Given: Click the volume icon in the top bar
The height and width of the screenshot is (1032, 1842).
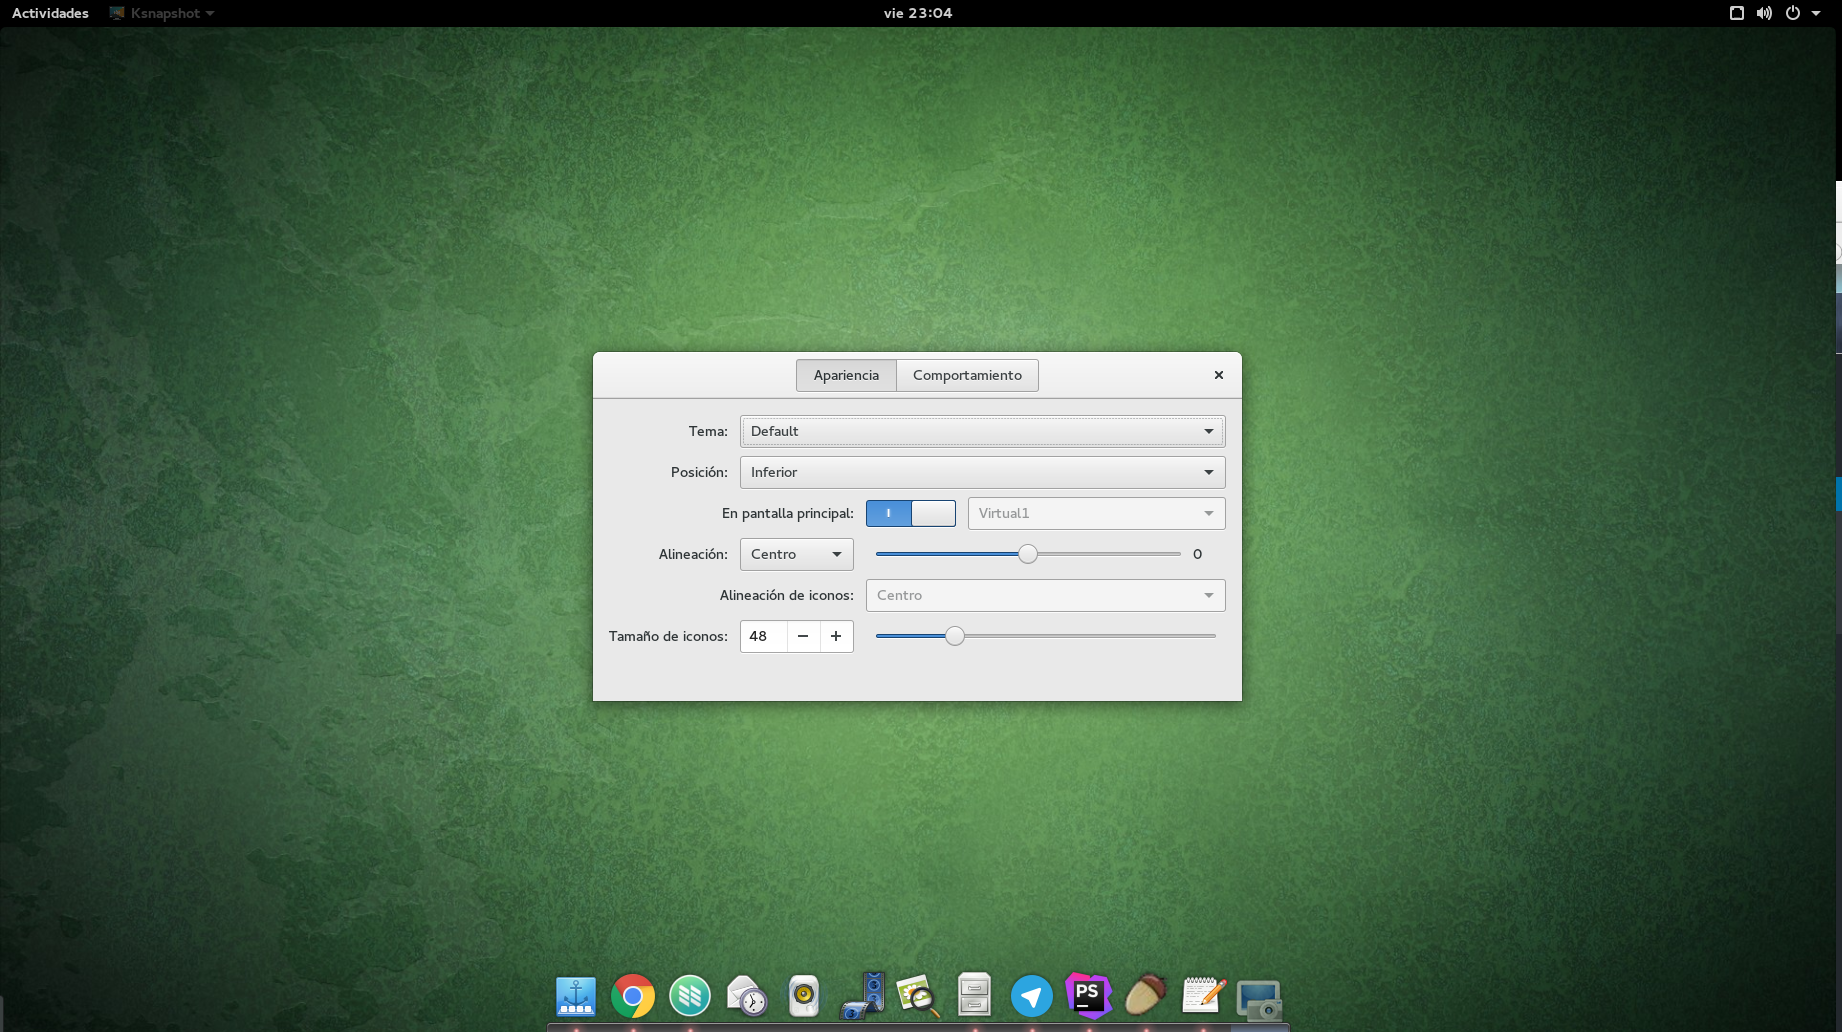Looking at the screenshot, I should click(x=1763, y=13).
